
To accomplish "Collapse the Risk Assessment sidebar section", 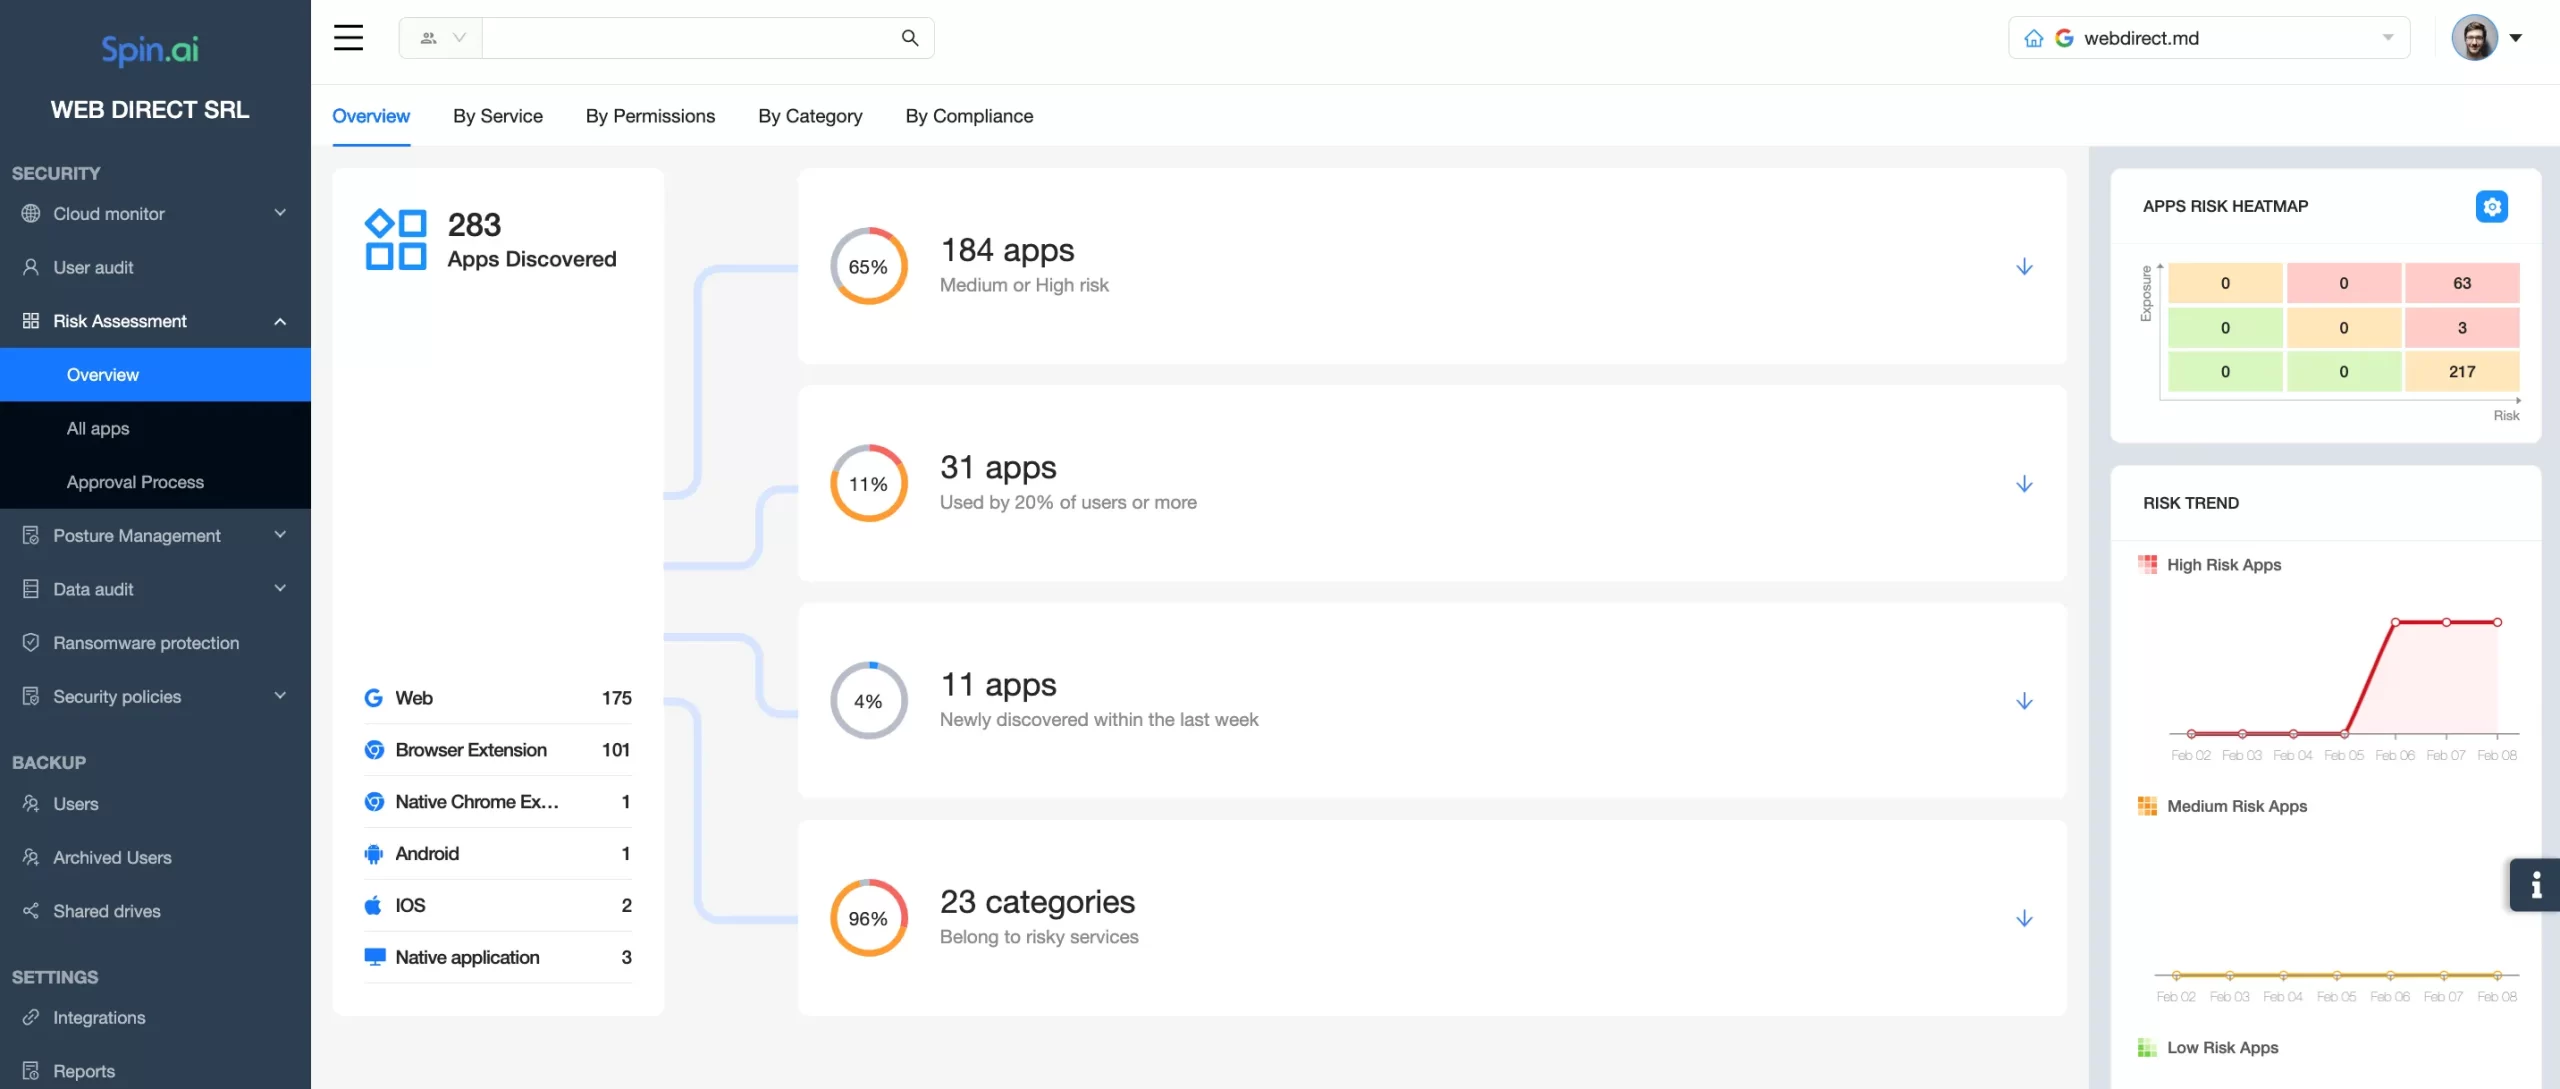I will pyautogui.click(x=280, y=321).
